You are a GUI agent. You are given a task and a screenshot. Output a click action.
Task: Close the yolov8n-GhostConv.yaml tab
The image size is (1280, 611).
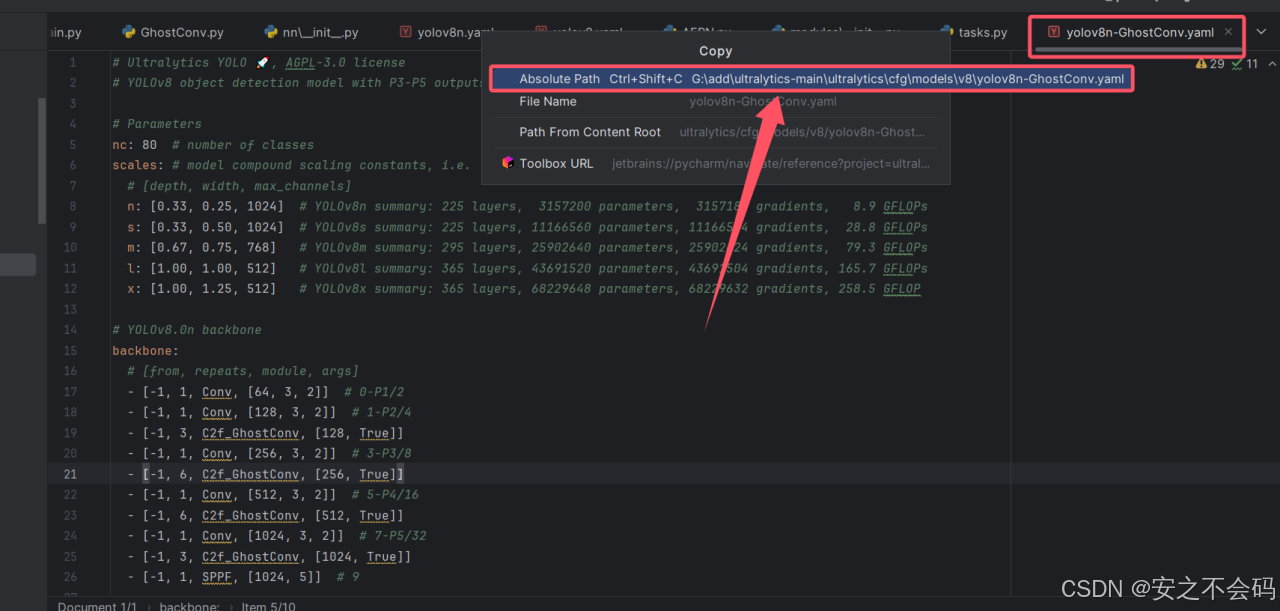click(x=1228, y=32)
